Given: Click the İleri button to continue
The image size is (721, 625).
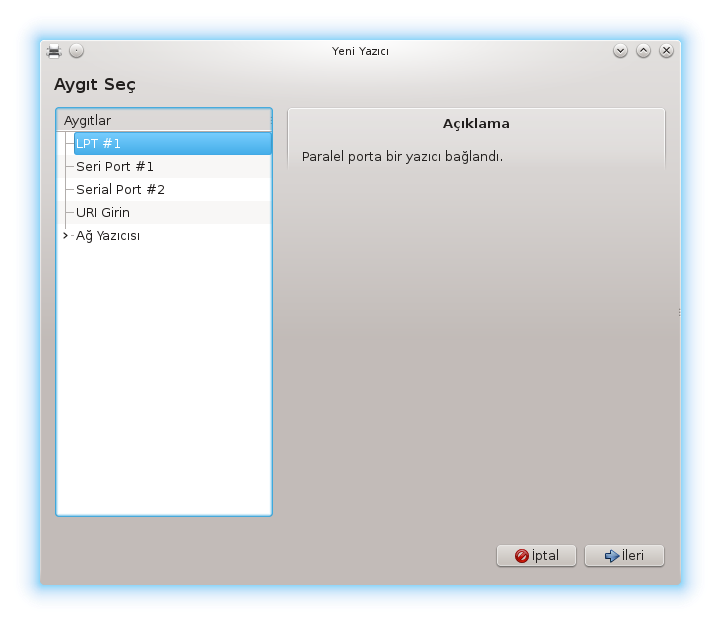Looking at the screenshot, I should [624, 556].
